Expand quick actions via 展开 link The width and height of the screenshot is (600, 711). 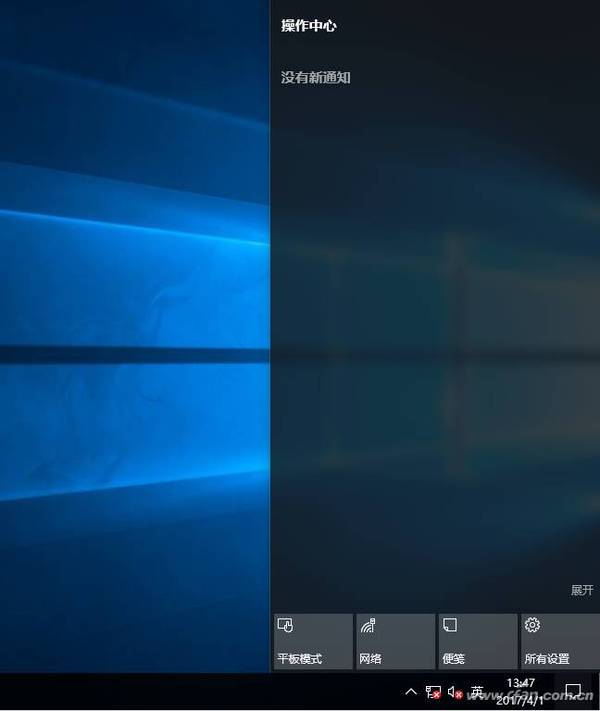[582, 590]
